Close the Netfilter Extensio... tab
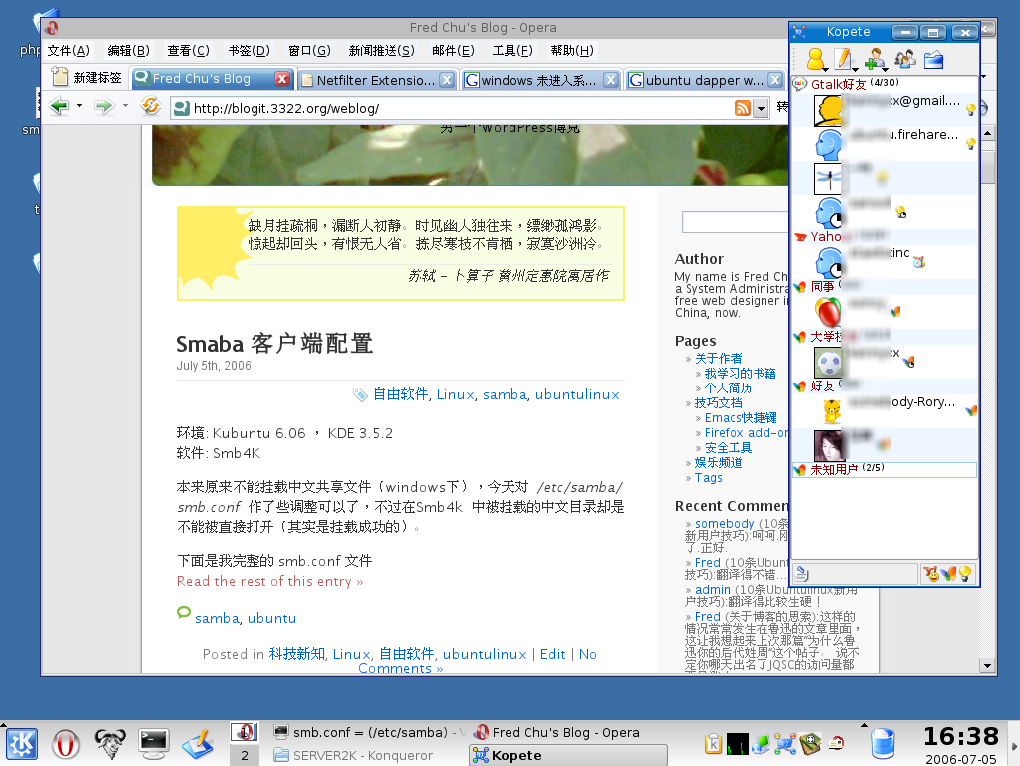 coord(446,80)
